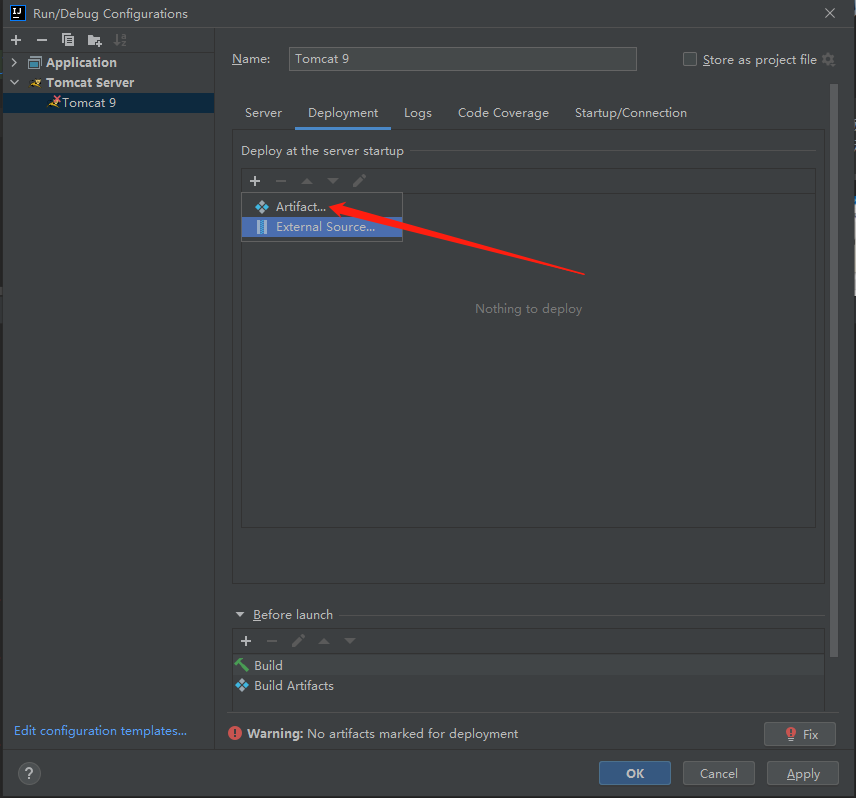
Task: Move configuration into new folder
Action: pyautogui.click(x=94, y=40)
